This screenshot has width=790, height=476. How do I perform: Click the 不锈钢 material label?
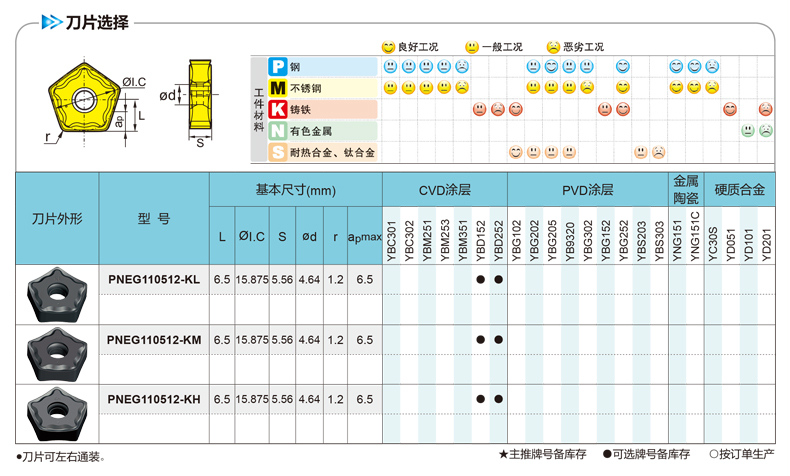pyautogui.click(x=305, y=88)
